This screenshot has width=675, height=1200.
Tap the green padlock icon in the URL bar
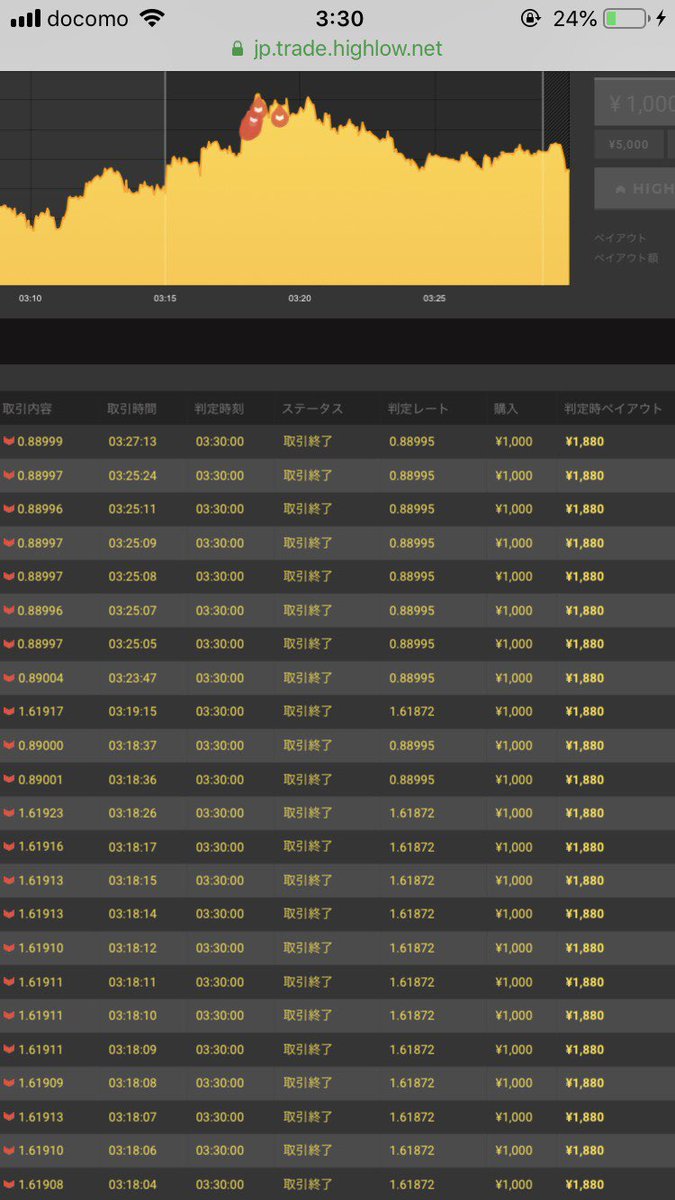(x=237, y=48)
